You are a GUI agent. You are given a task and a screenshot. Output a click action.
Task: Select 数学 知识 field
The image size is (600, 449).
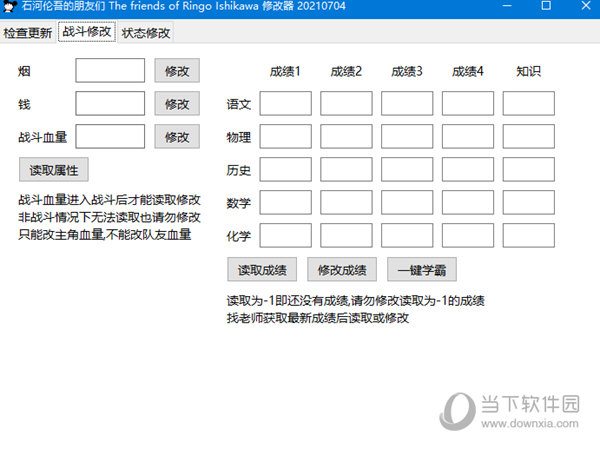(529, 202)
